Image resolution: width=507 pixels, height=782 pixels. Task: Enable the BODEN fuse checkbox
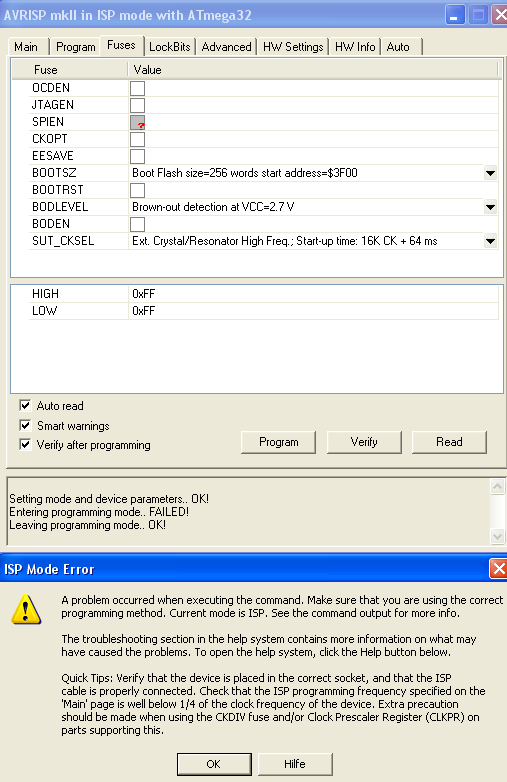coord(138,224)
